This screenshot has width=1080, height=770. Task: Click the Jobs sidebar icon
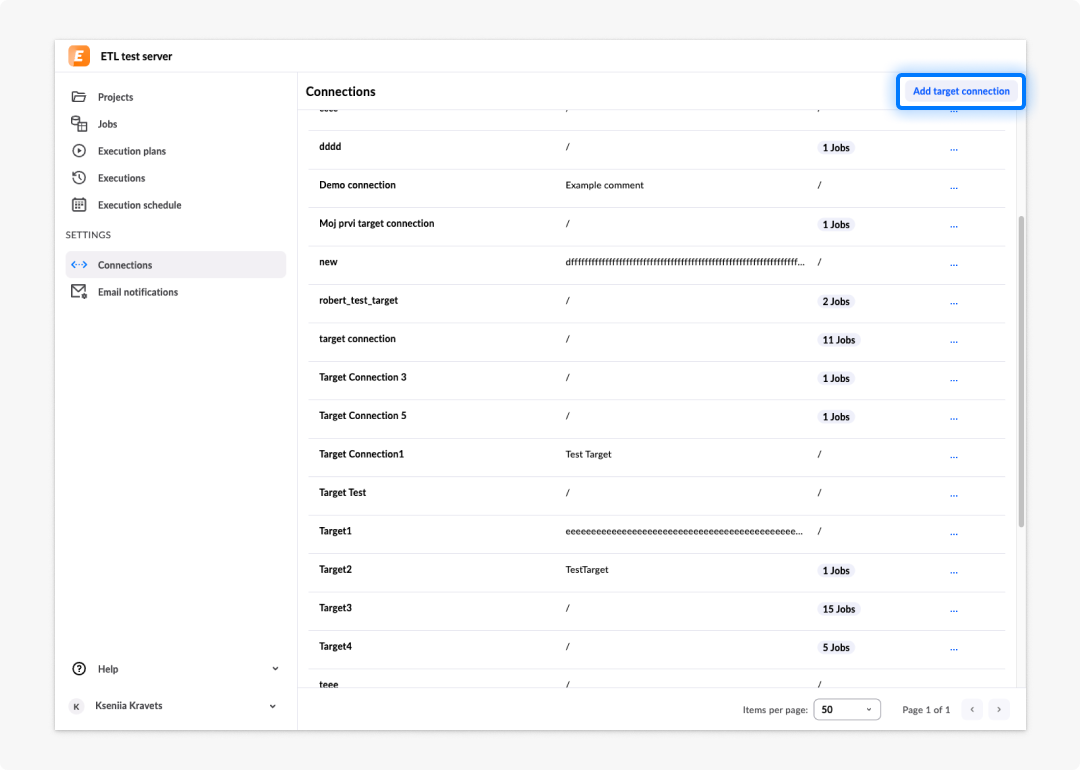(x=79, y=123)
